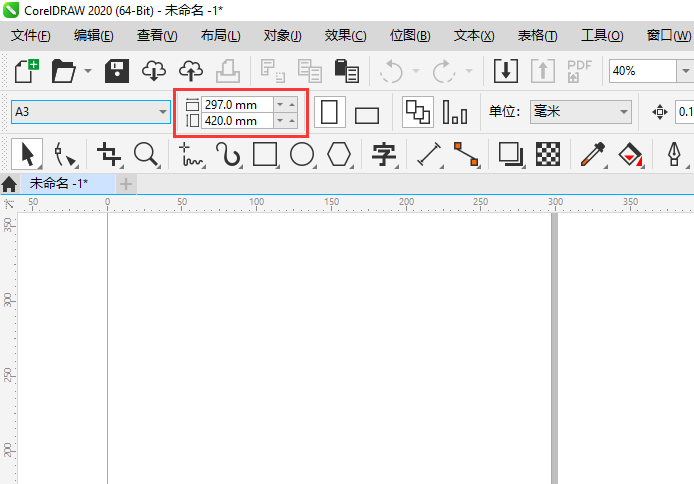Select the Text tool 字
This screenshot has width=694, height=484.
(384, 155)
